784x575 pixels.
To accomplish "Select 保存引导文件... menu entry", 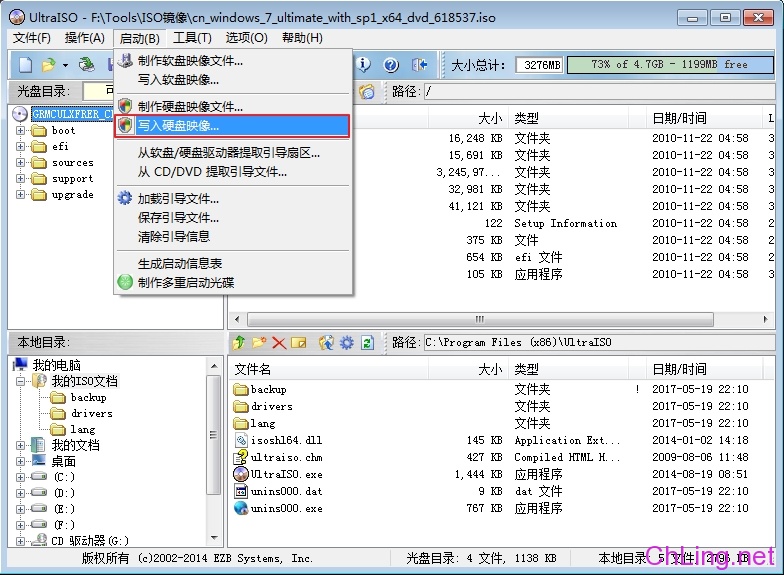I will (x=232, y=218).
